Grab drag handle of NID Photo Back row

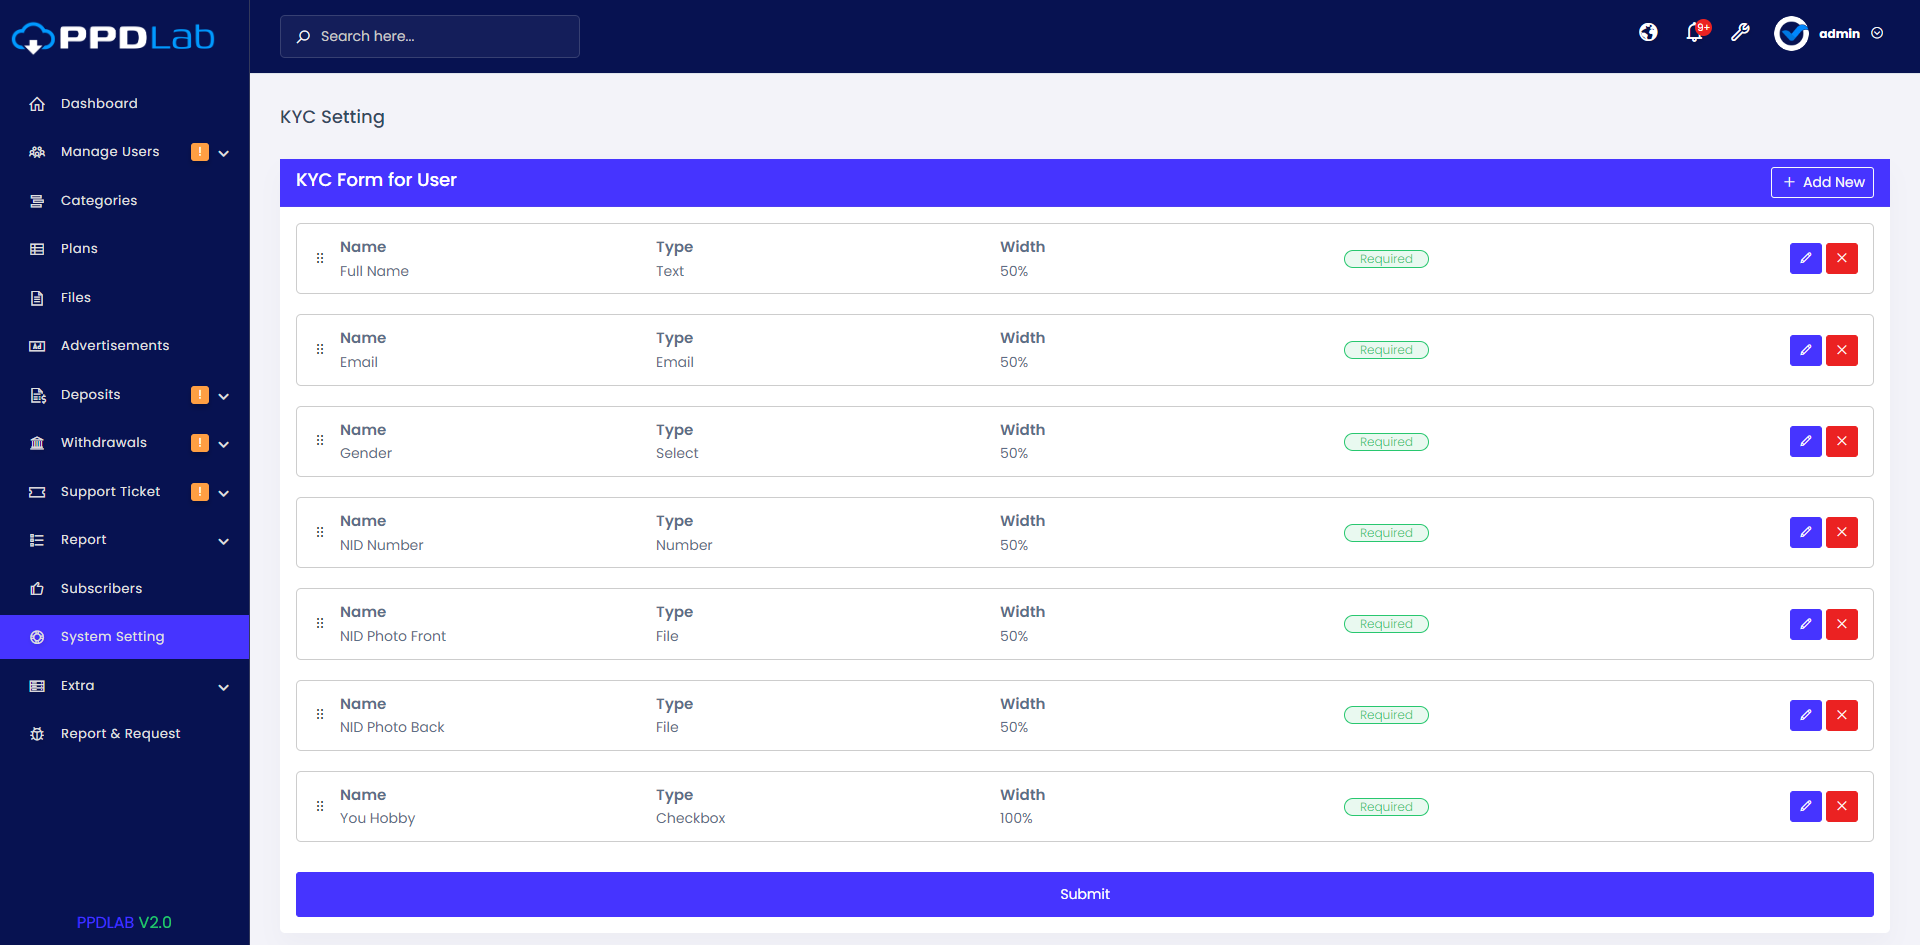(320, 714)
